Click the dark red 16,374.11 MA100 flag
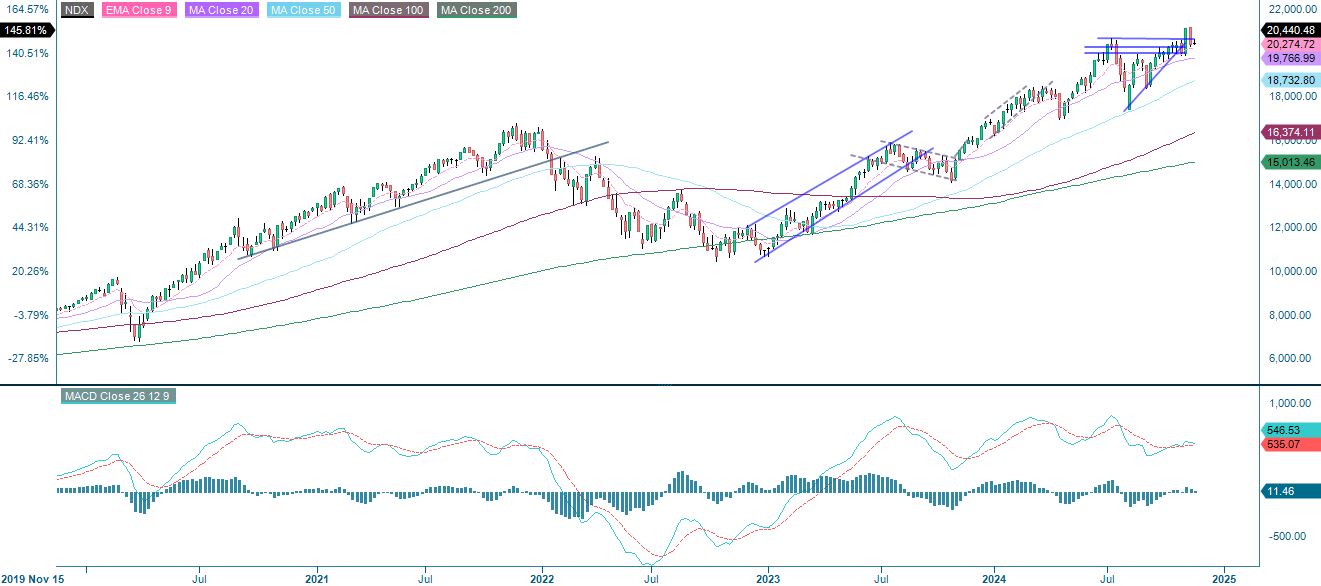The width and height of the screenshot is (1321, 586). (x=1290, y=132)
